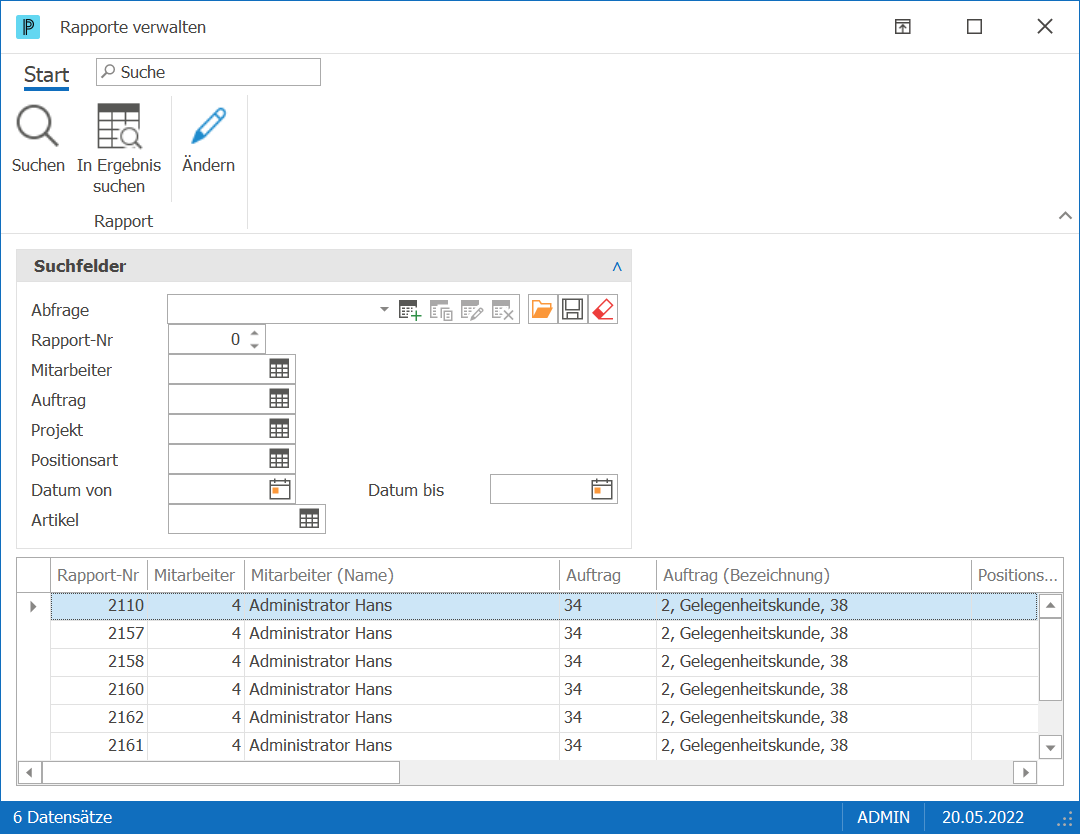Image resolution: width=1080 pixels, height=834 pixels.
Task: Select Rapport-Nr 2162 cell
Action: 99,718
